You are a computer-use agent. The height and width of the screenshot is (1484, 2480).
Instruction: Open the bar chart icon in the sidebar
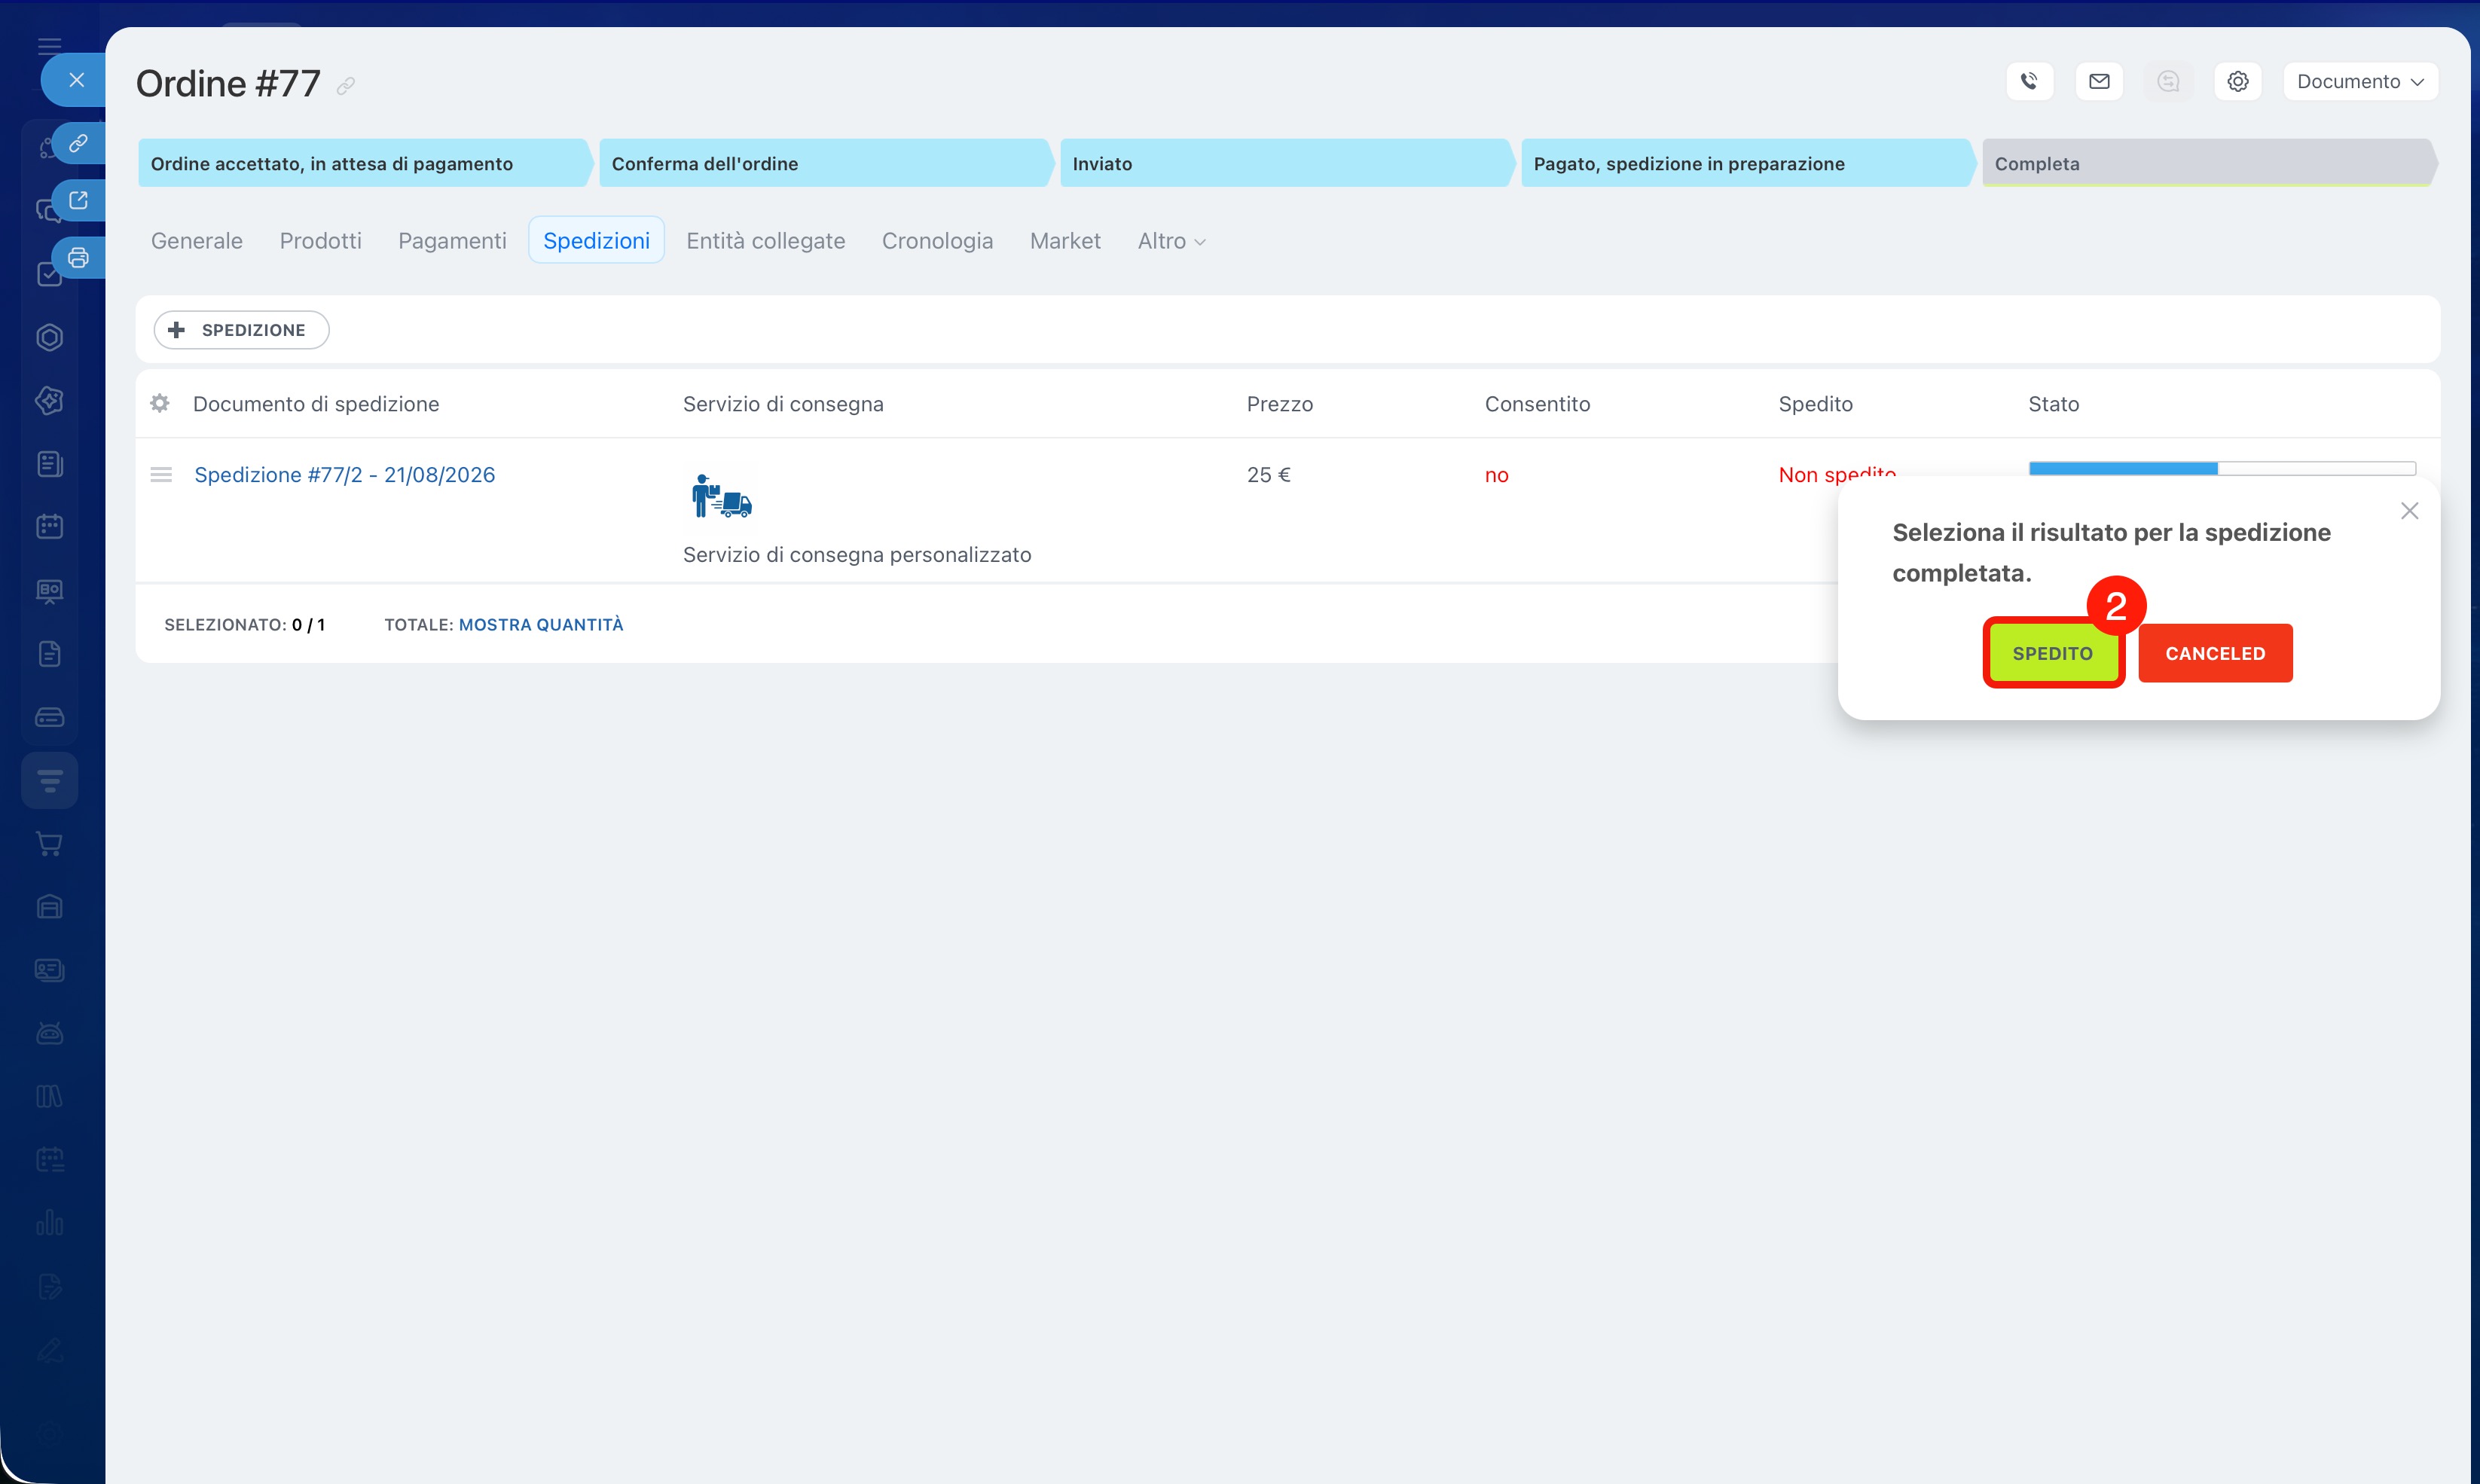point(49,1223)
